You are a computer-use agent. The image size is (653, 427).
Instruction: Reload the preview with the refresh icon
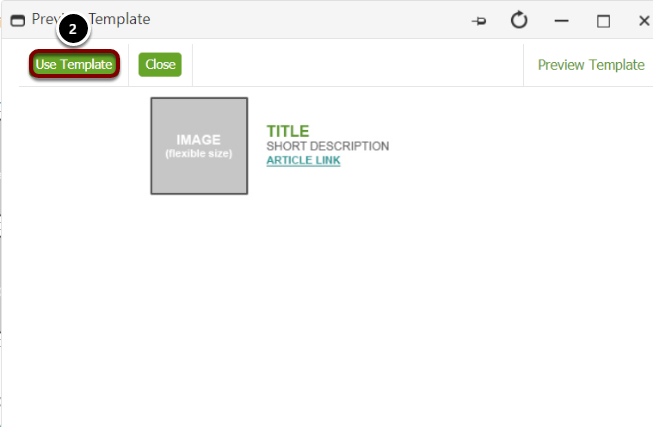click(519, 20)
